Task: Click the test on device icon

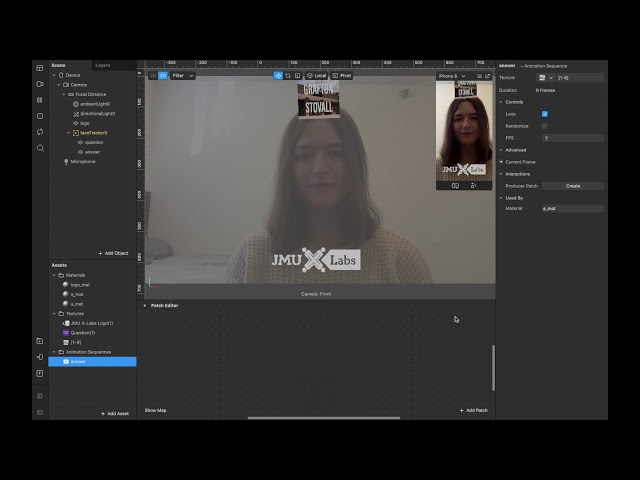Action: tap(40, 357)
